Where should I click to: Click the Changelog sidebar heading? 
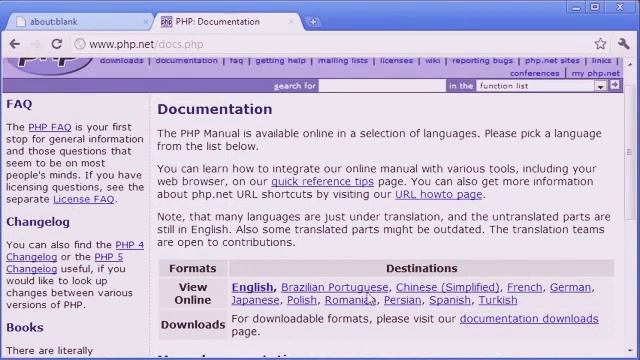coord(38,222)
